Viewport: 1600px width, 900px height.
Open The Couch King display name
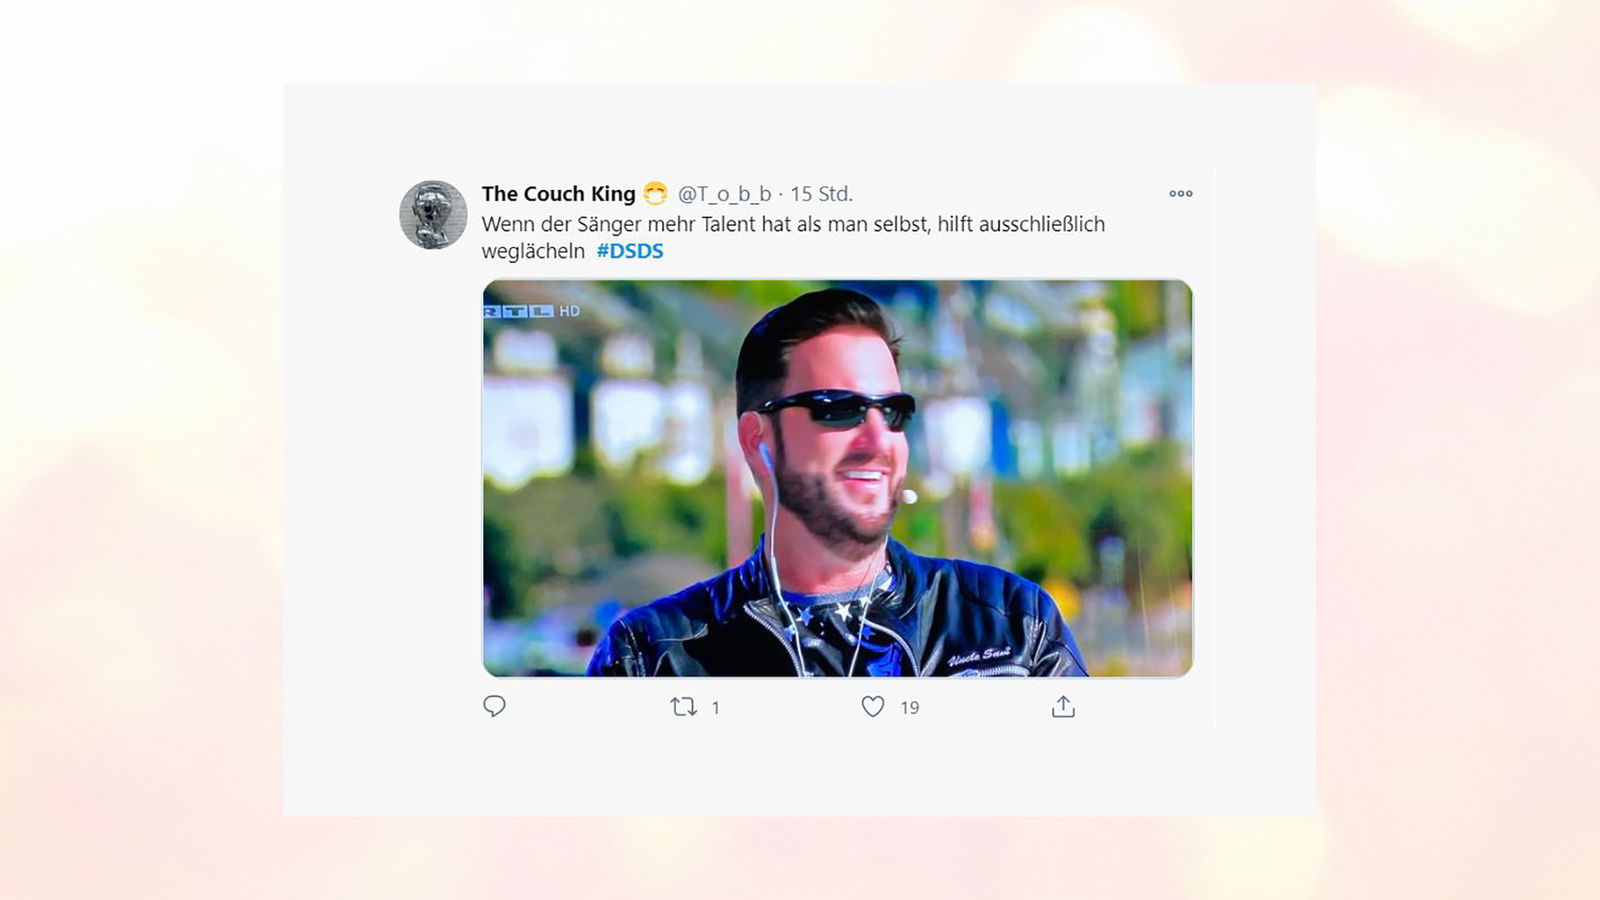pos(558,194)
